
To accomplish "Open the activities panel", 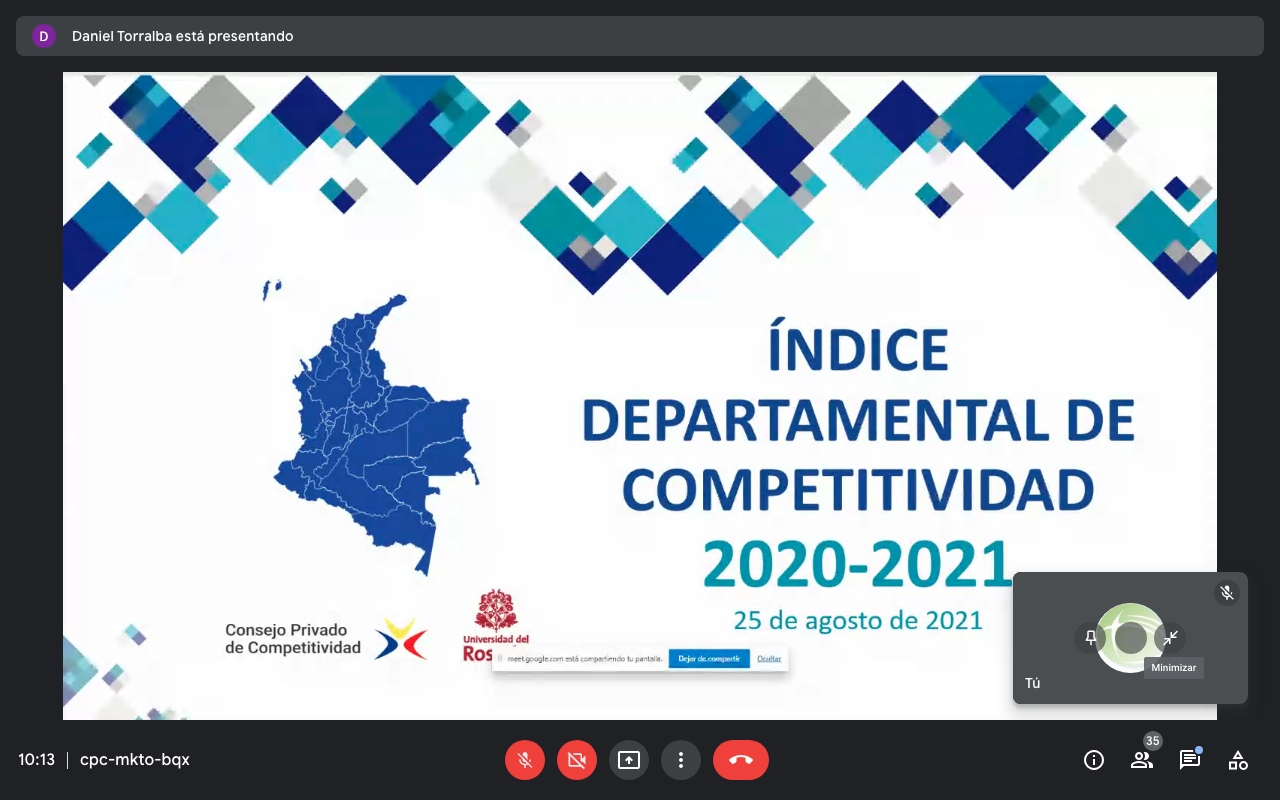I will click(1238, 760).
